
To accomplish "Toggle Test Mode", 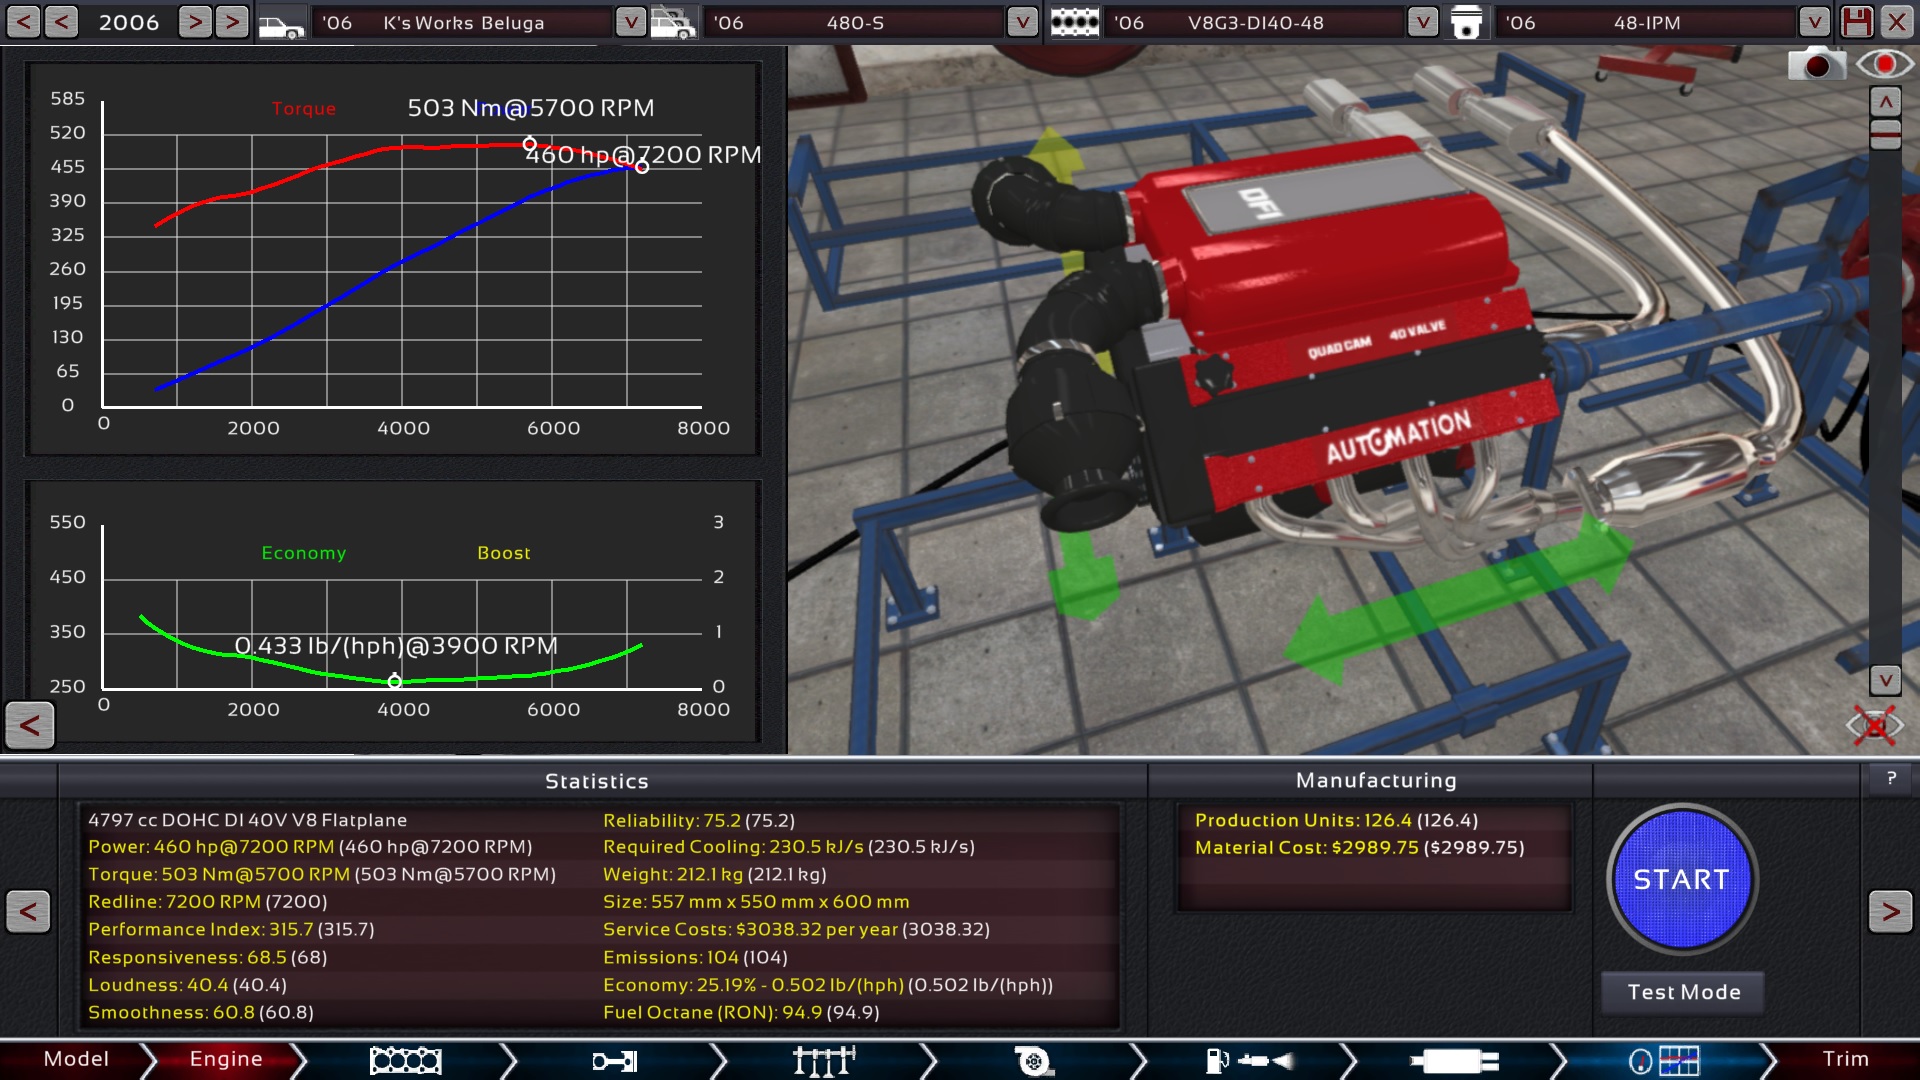I will point(1683,992).
